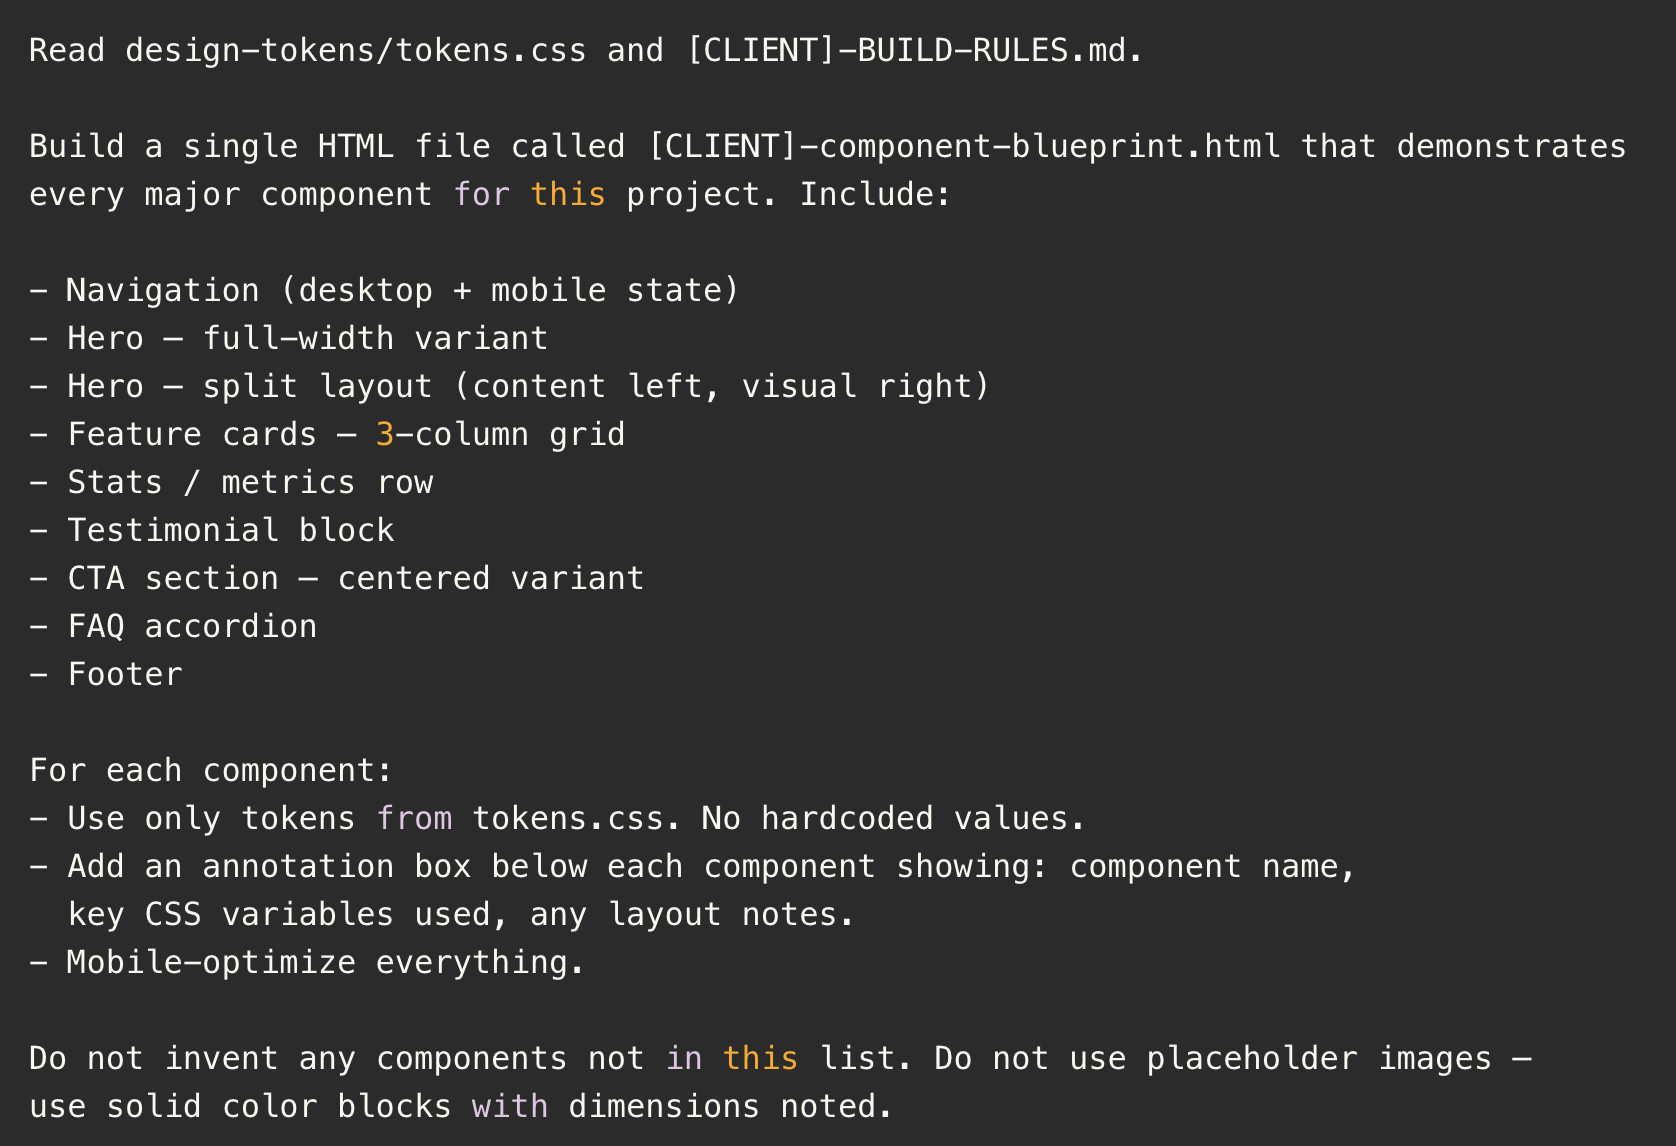Screen dimensions: 1676x1146
Task: Click the orange number 3 in "3-column grid"
Action: point(384,434)
